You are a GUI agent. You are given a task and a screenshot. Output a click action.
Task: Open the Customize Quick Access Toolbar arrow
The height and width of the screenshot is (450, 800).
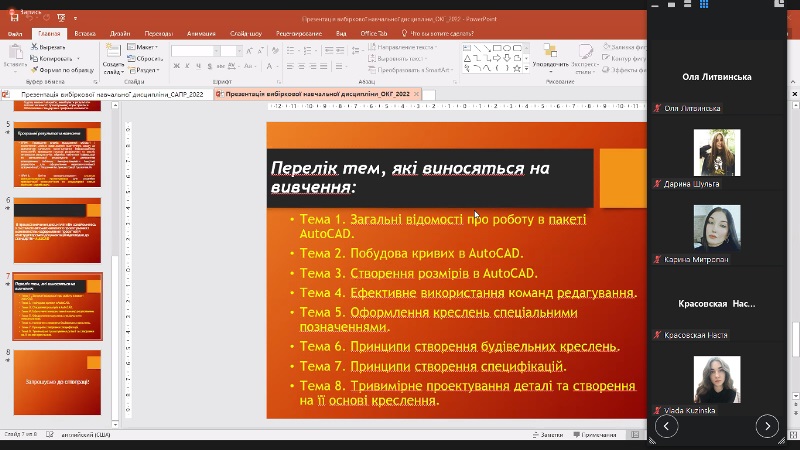[x=76, y=18]
